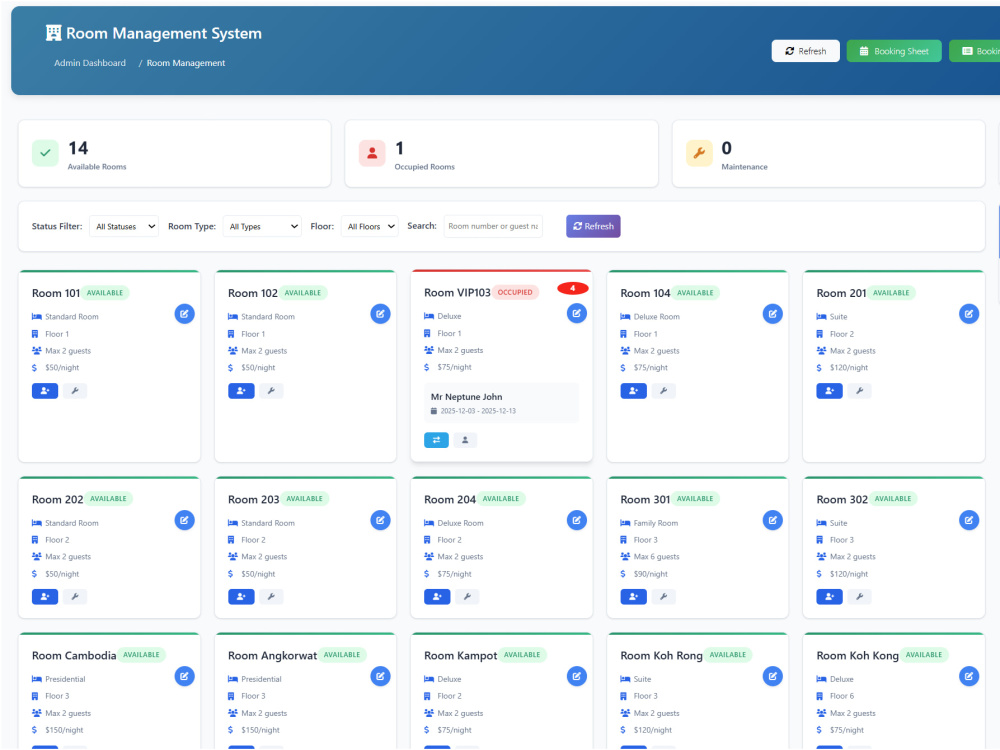This screenshot has height=750, width=1000.
Task: Add guest to Room 104
Action: coord(633,391)
